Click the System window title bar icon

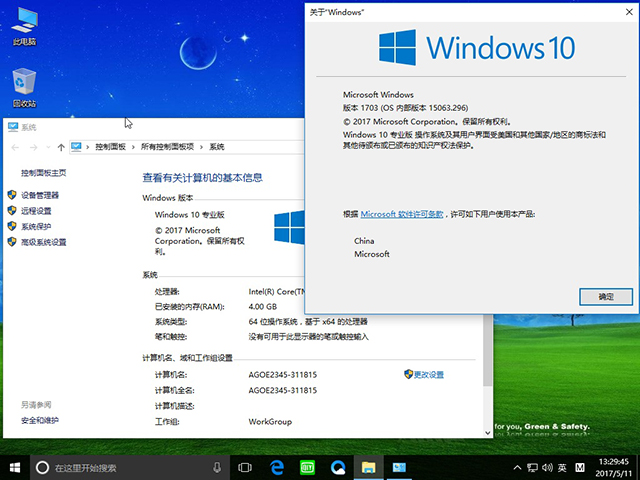coord(13,127)
